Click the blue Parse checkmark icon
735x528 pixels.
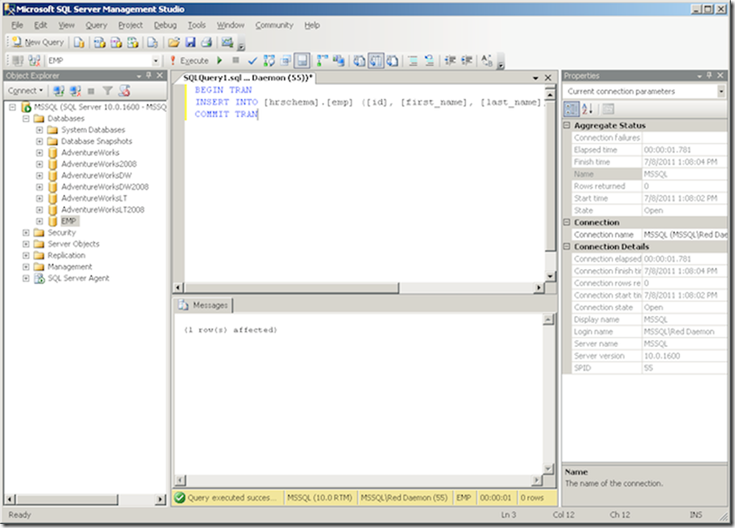pos(252,60)
